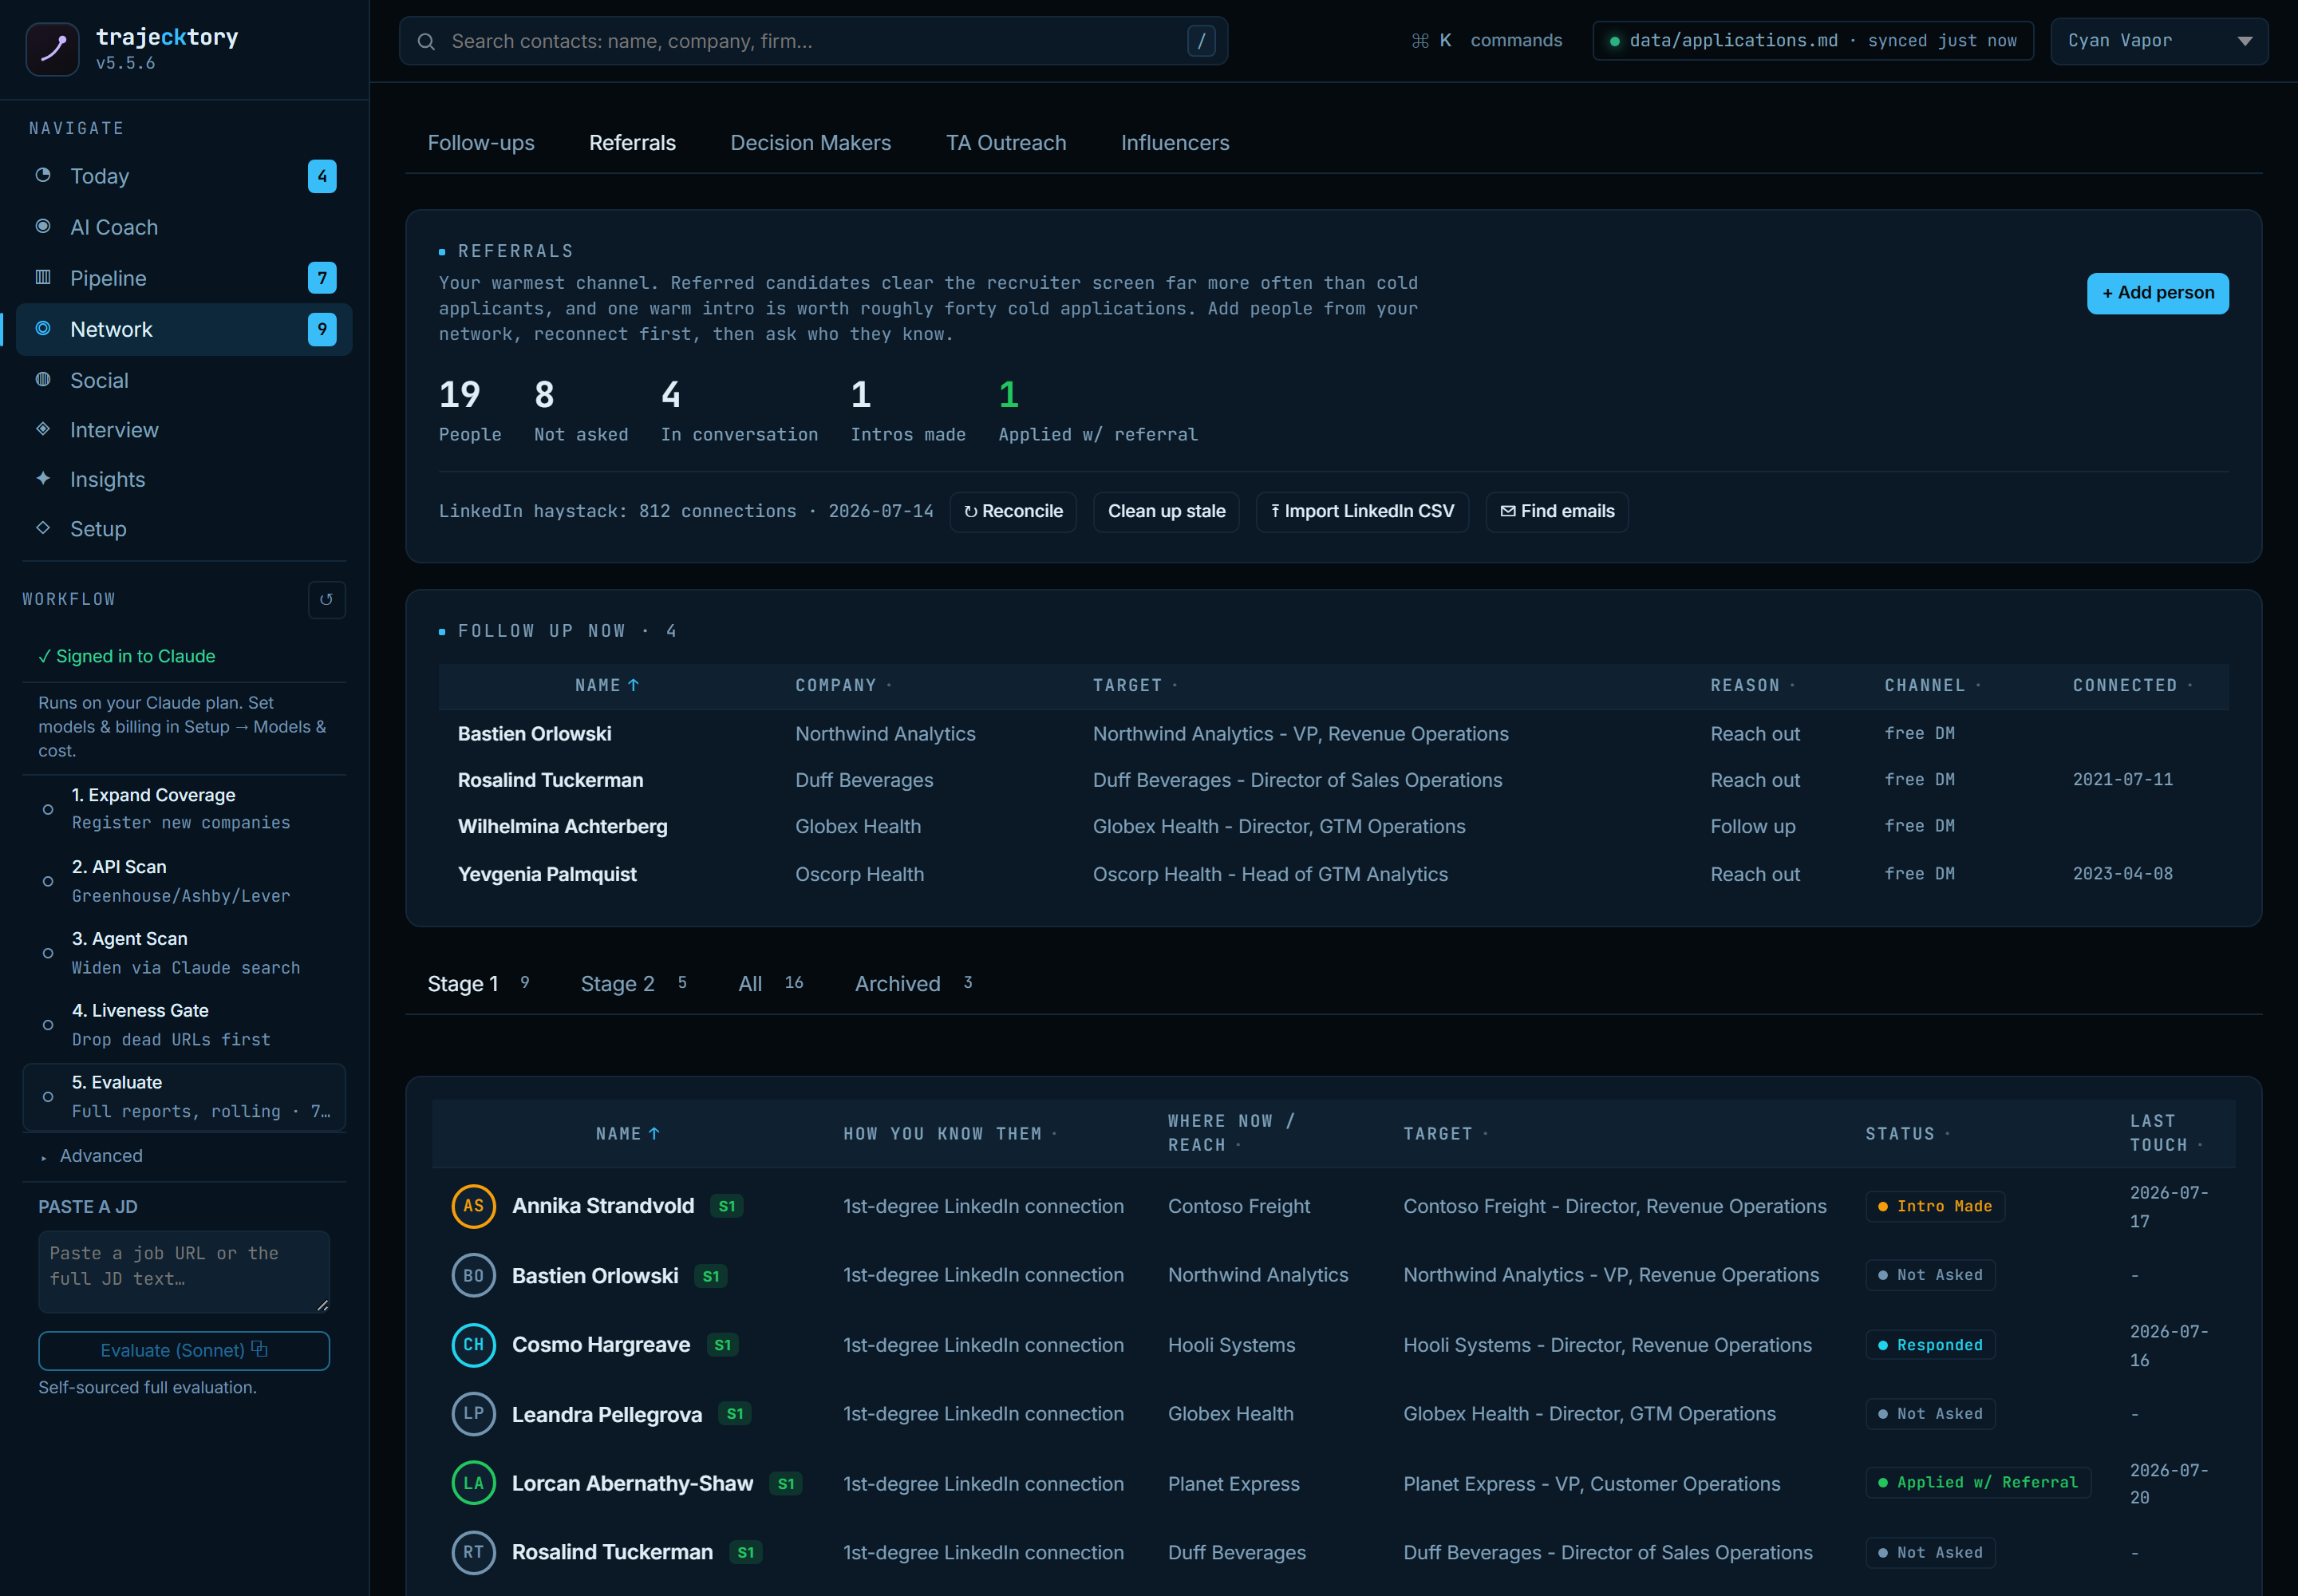Viewport: 2298px width, 1596px height.
Task: Click the Setup diamond icon
Action: pyautogui.click(x=43, y=528)
